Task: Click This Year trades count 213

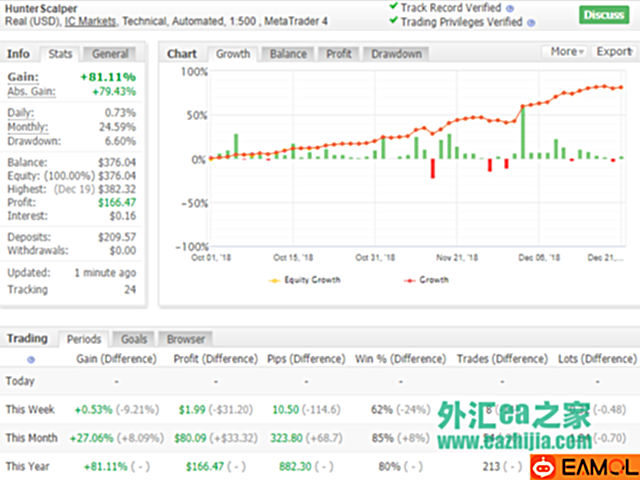Action: point(491,467)
